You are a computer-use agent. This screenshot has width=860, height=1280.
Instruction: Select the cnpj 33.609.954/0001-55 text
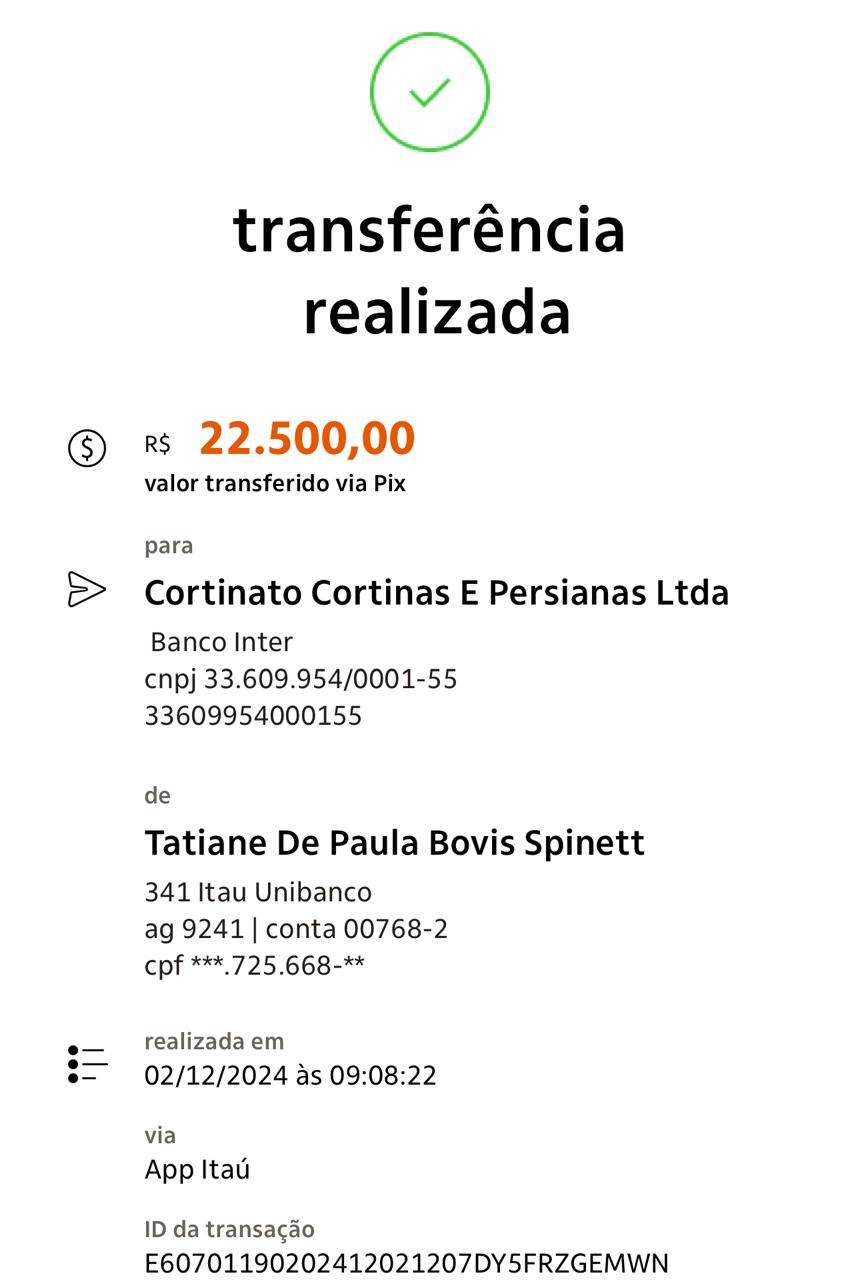click(301, 679)
